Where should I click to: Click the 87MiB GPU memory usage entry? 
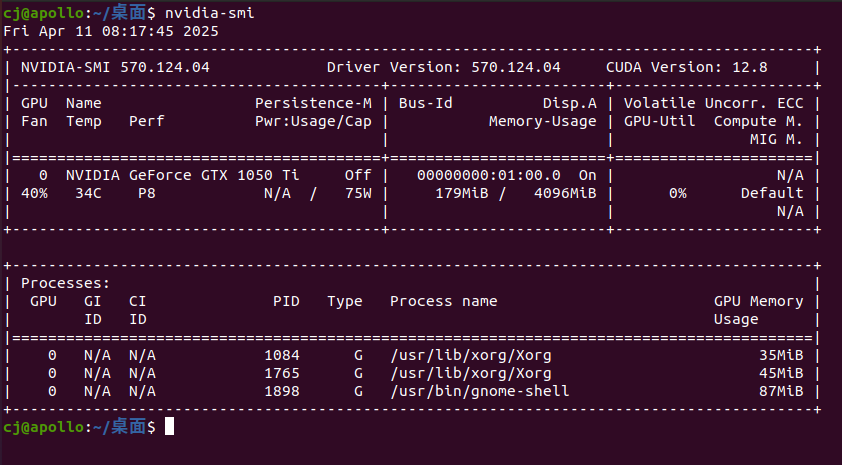click(x=781, y=391)
